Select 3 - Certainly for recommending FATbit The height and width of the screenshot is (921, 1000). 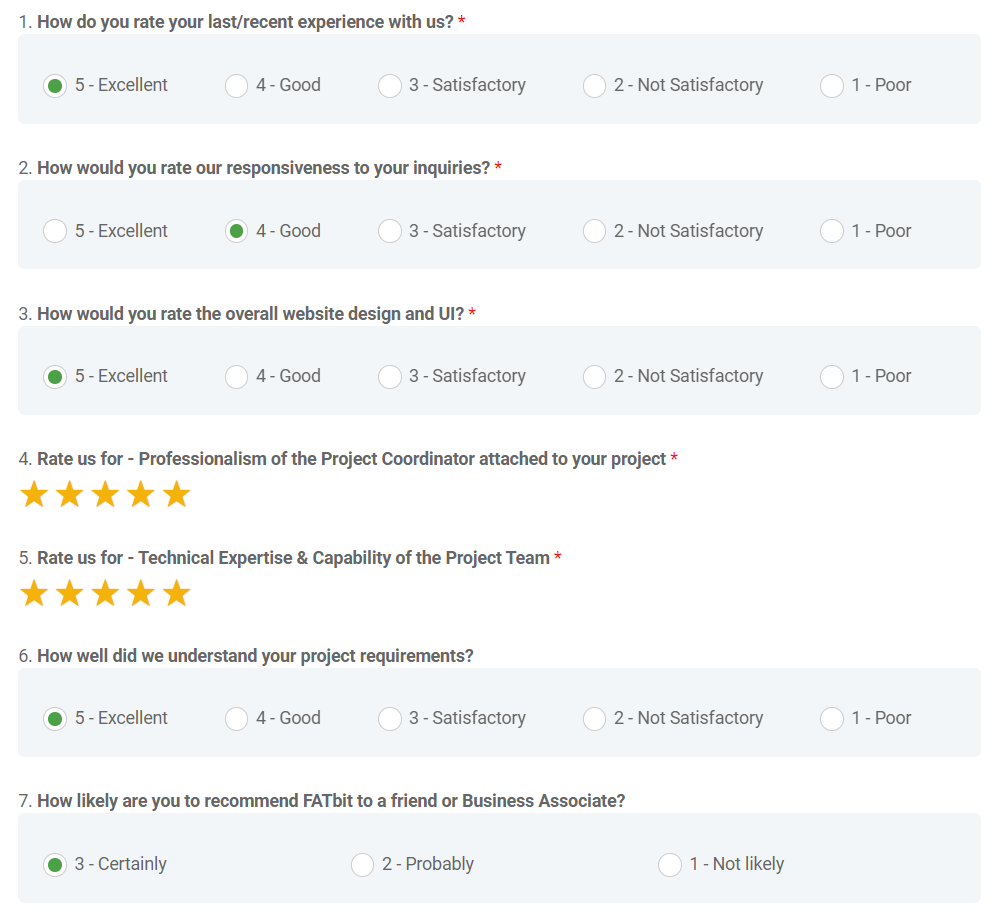[x=55, y=865]
